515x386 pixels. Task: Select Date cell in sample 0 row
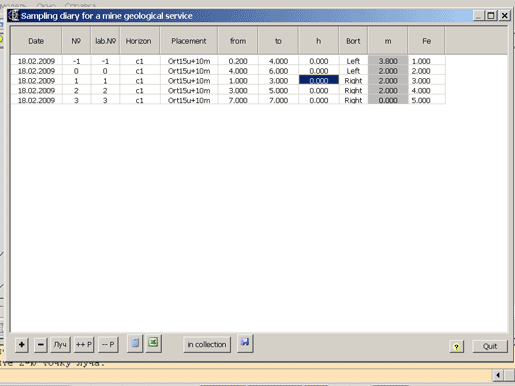(36, 71)
